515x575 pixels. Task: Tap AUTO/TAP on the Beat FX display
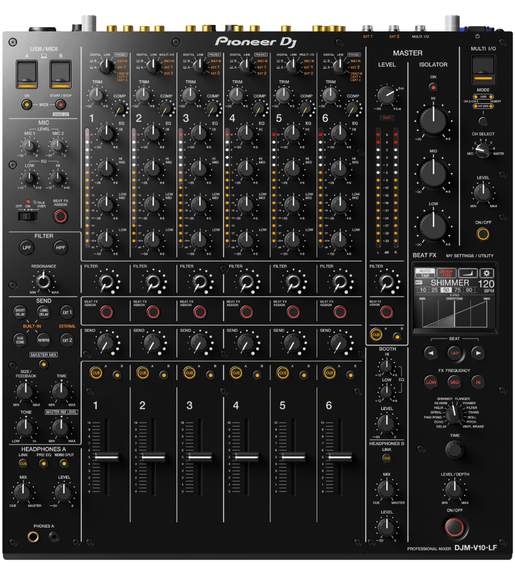click(x=425, y=273)
